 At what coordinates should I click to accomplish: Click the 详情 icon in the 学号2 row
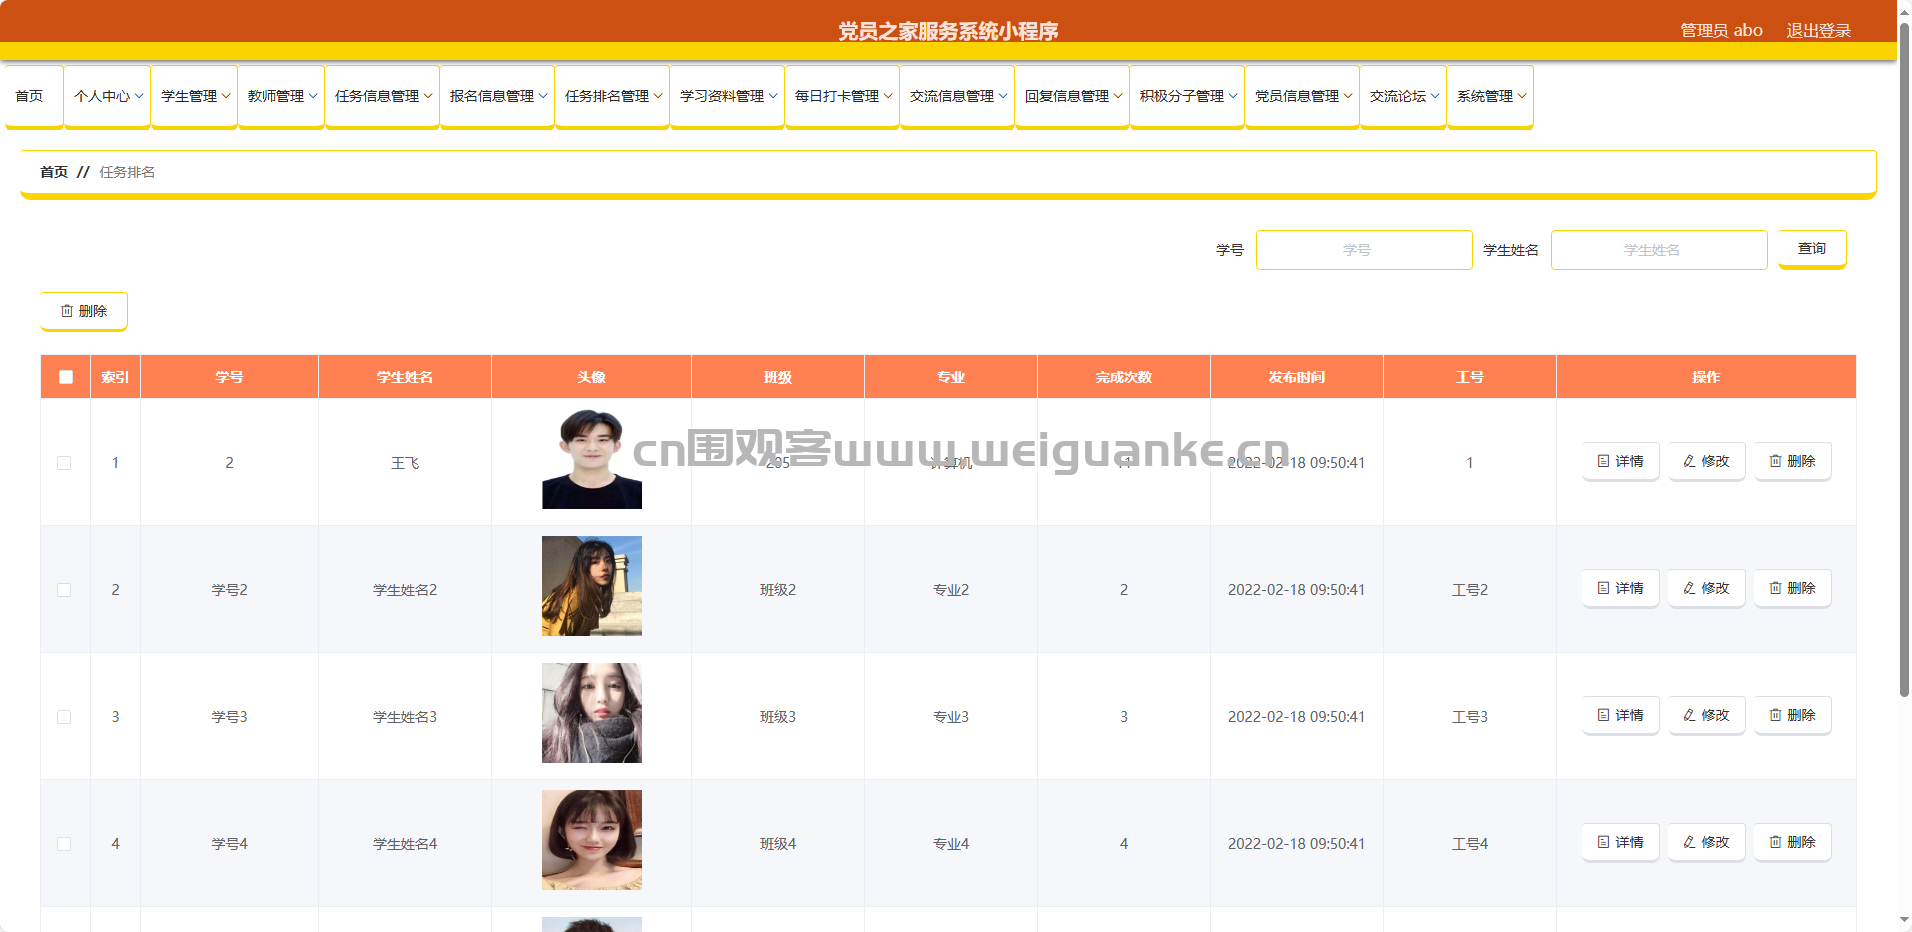tap(1603, 588)
